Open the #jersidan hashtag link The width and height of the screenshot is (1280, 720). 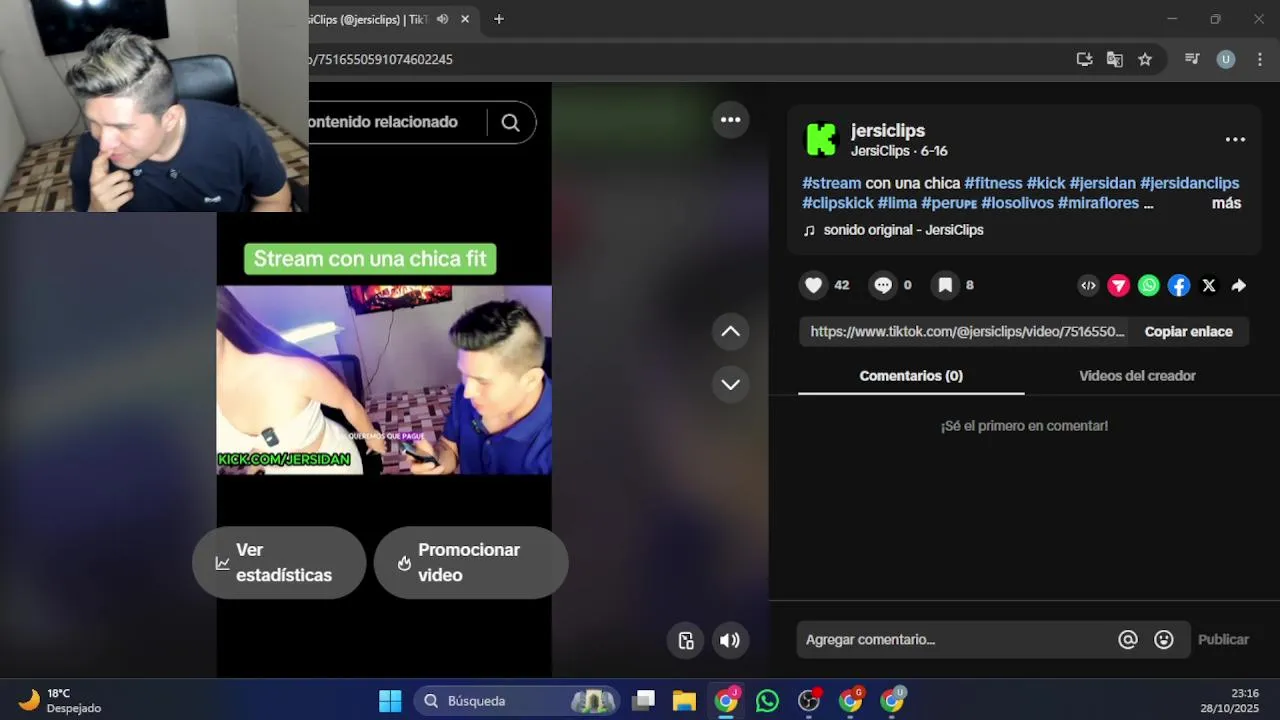pos(1102,183)
